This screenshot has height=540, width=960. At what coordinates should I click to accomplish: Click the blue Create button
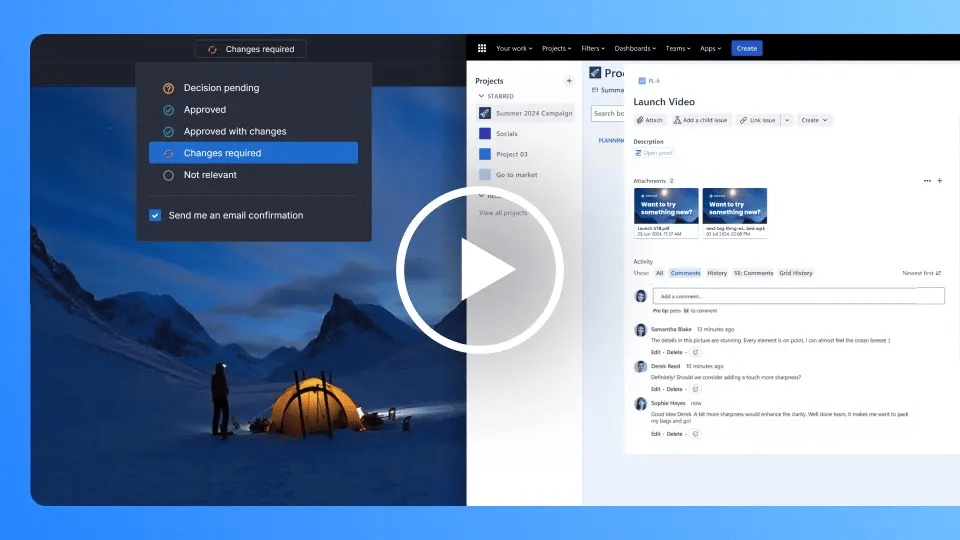point(745,48)
